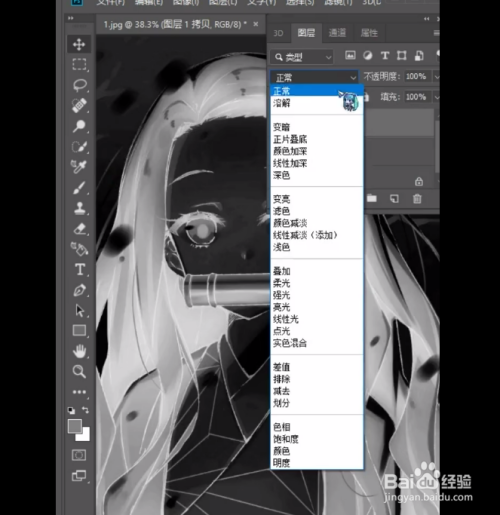Filter layers by type layers

coord(385,56)
